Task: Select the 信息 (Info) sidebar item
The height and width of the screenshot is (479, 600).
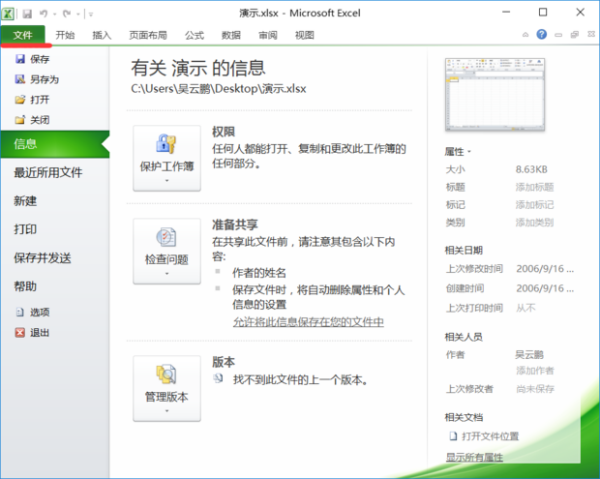Action: click(55, 144)
